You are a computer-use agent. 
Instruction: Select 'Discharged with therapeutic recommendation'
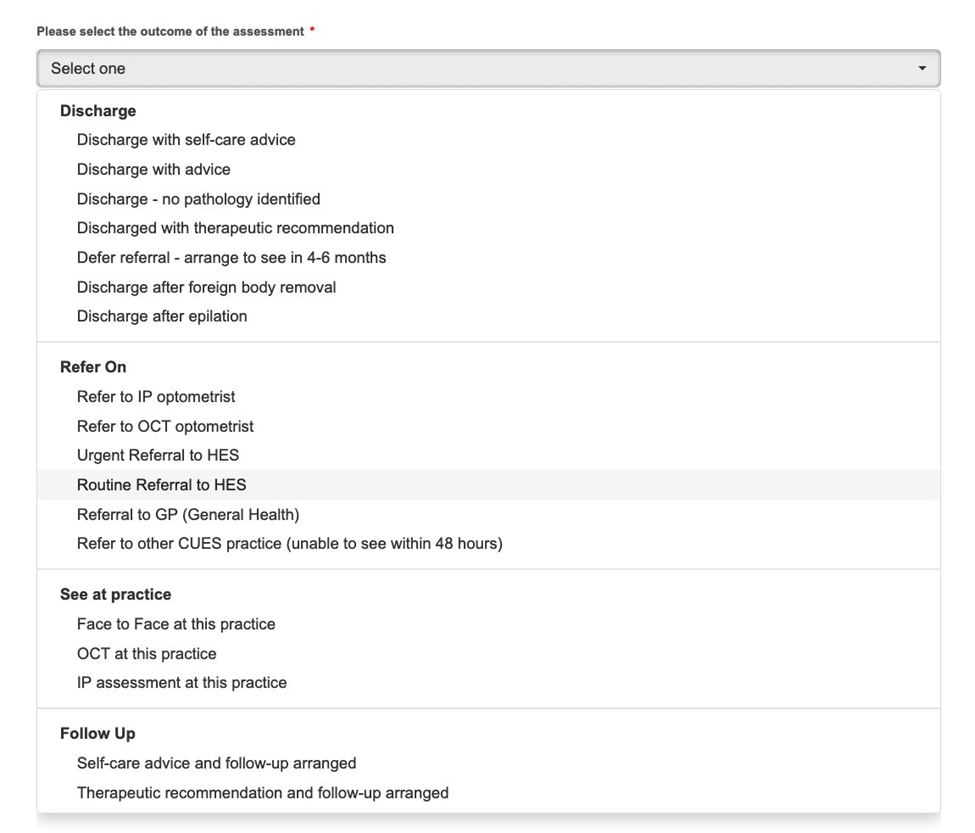click(488, 228)
